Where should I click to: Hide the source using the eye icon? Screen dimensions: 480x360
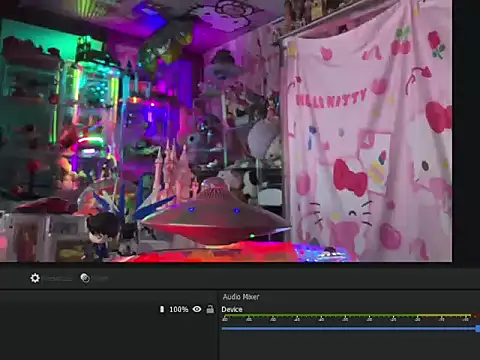coord(197,309)
